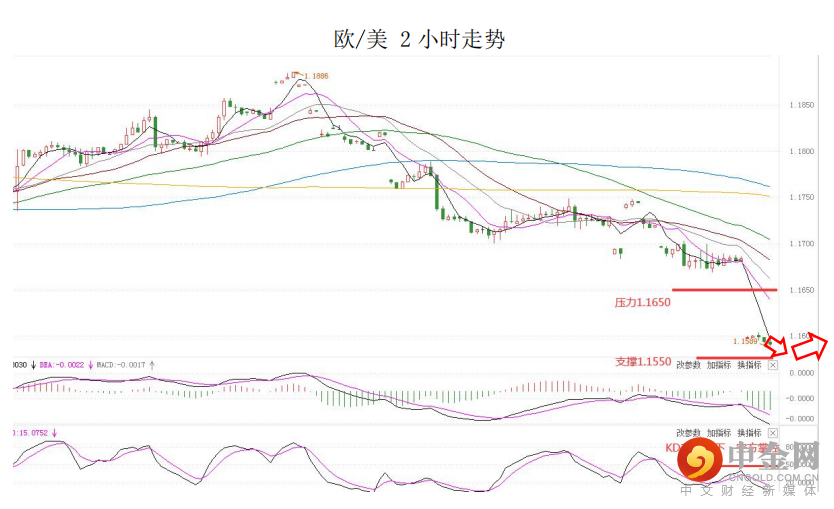Click the round 中金网 swirl logo

pyautogui.click(x=700, y=459)
